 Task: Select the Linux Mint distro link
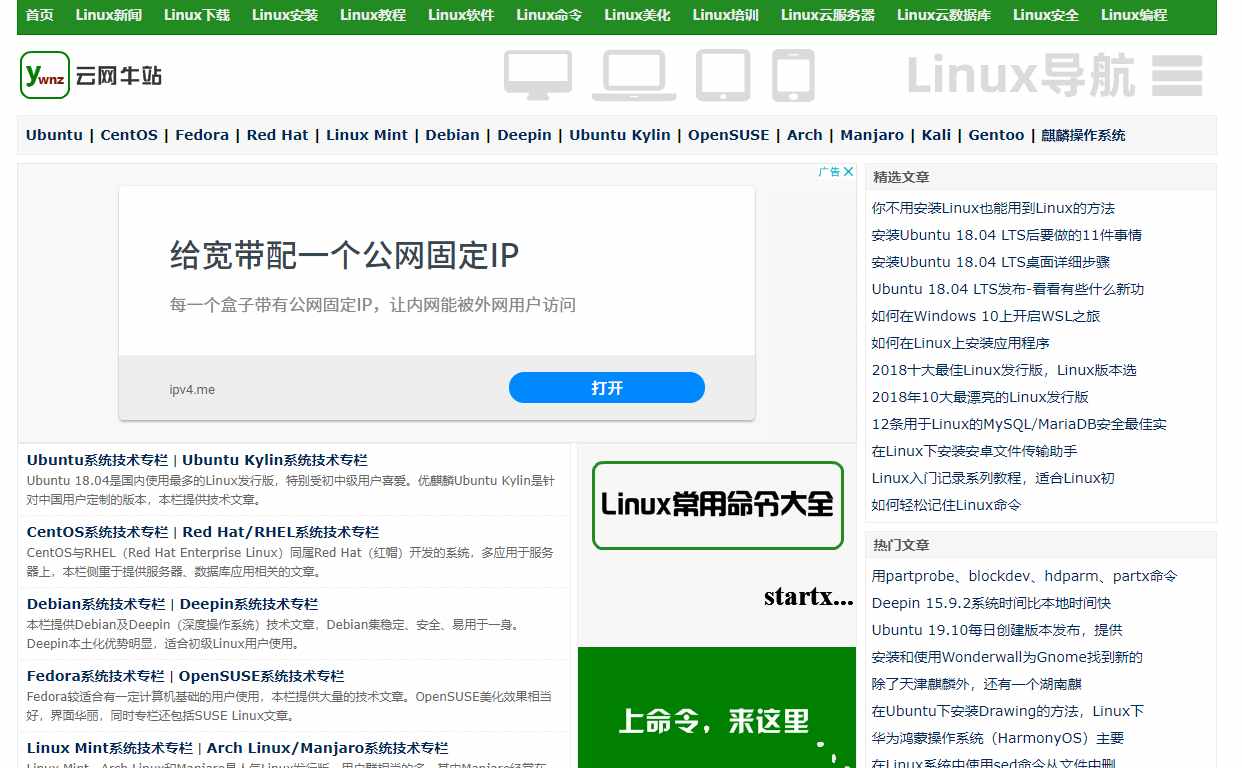click(367, 135)
